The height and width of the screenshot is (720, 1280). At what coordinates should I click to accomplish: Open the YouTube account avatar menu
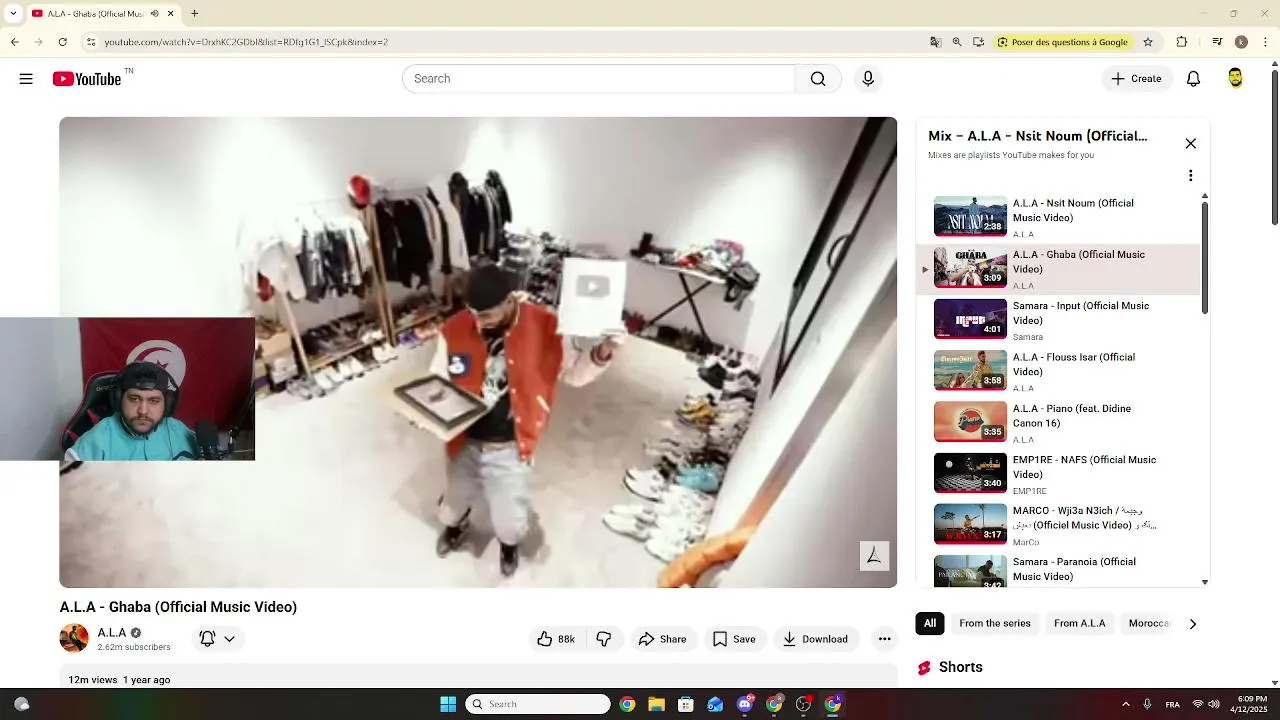pyautogui.click(x=1236, y=79)
